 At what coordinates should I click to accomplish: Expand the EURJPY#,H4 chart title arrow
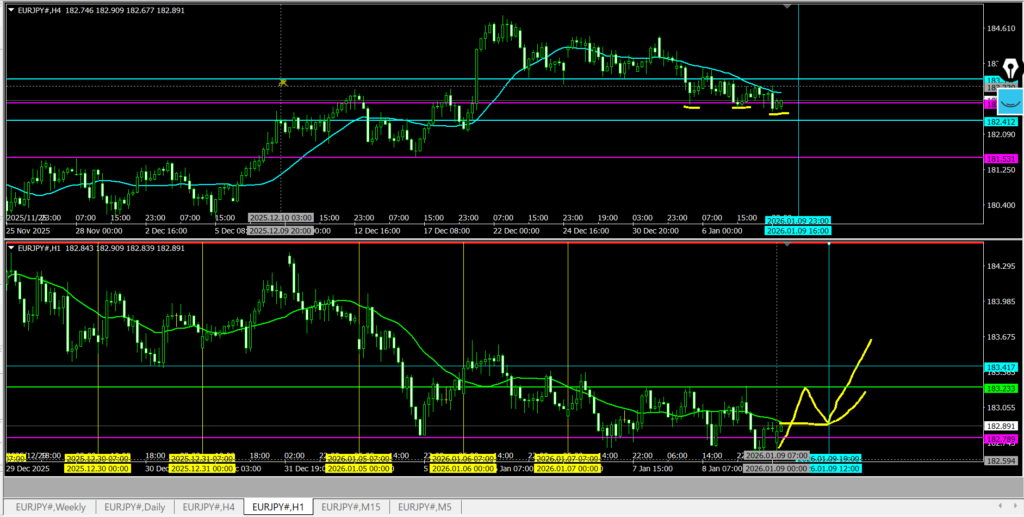pos(10,9)
